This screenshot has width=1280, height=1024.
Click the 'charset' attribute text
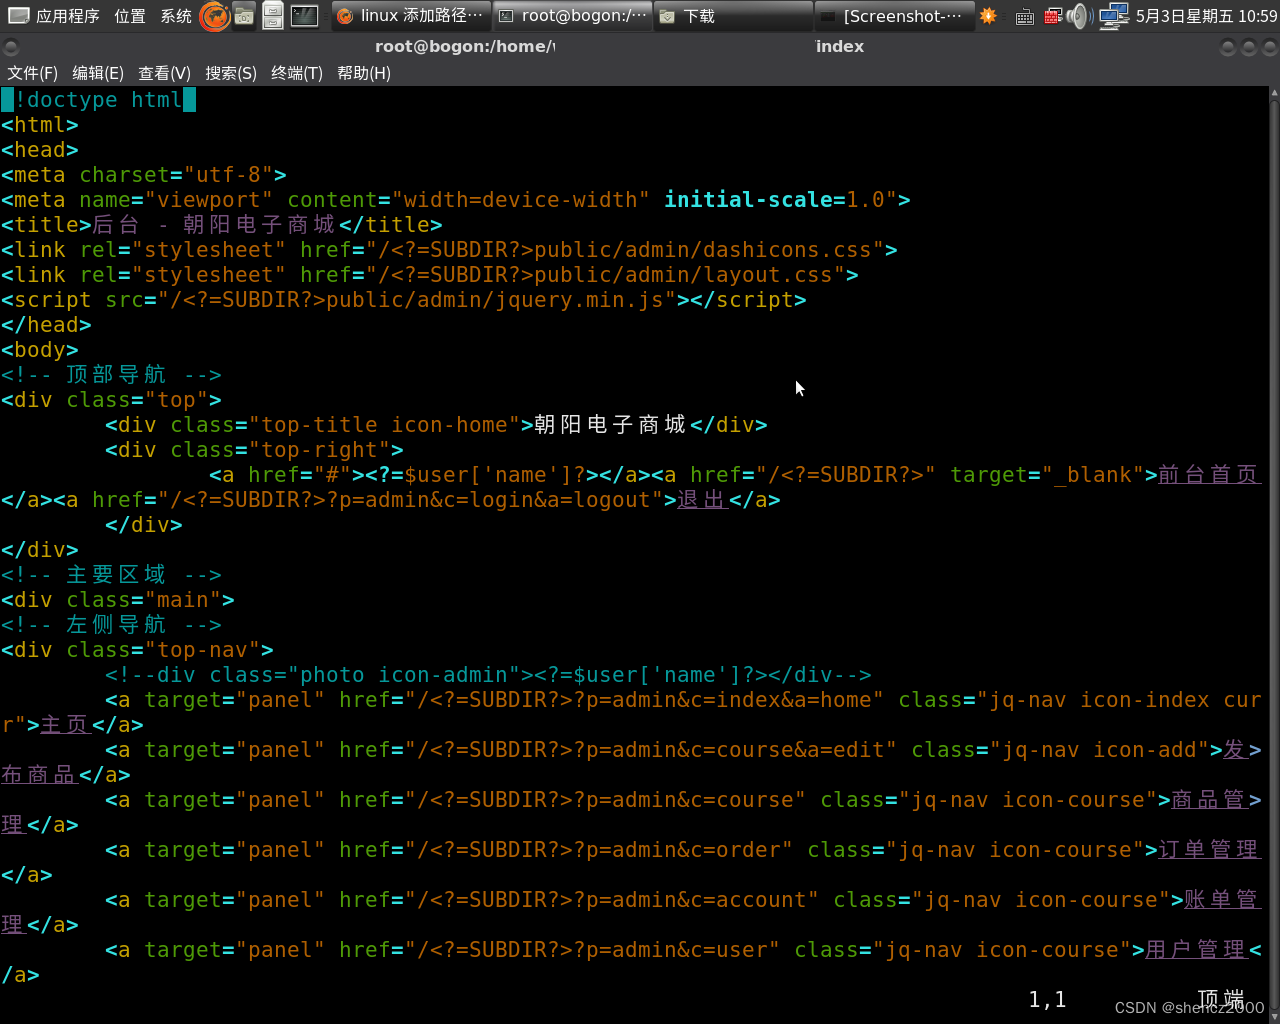point(125,175)
